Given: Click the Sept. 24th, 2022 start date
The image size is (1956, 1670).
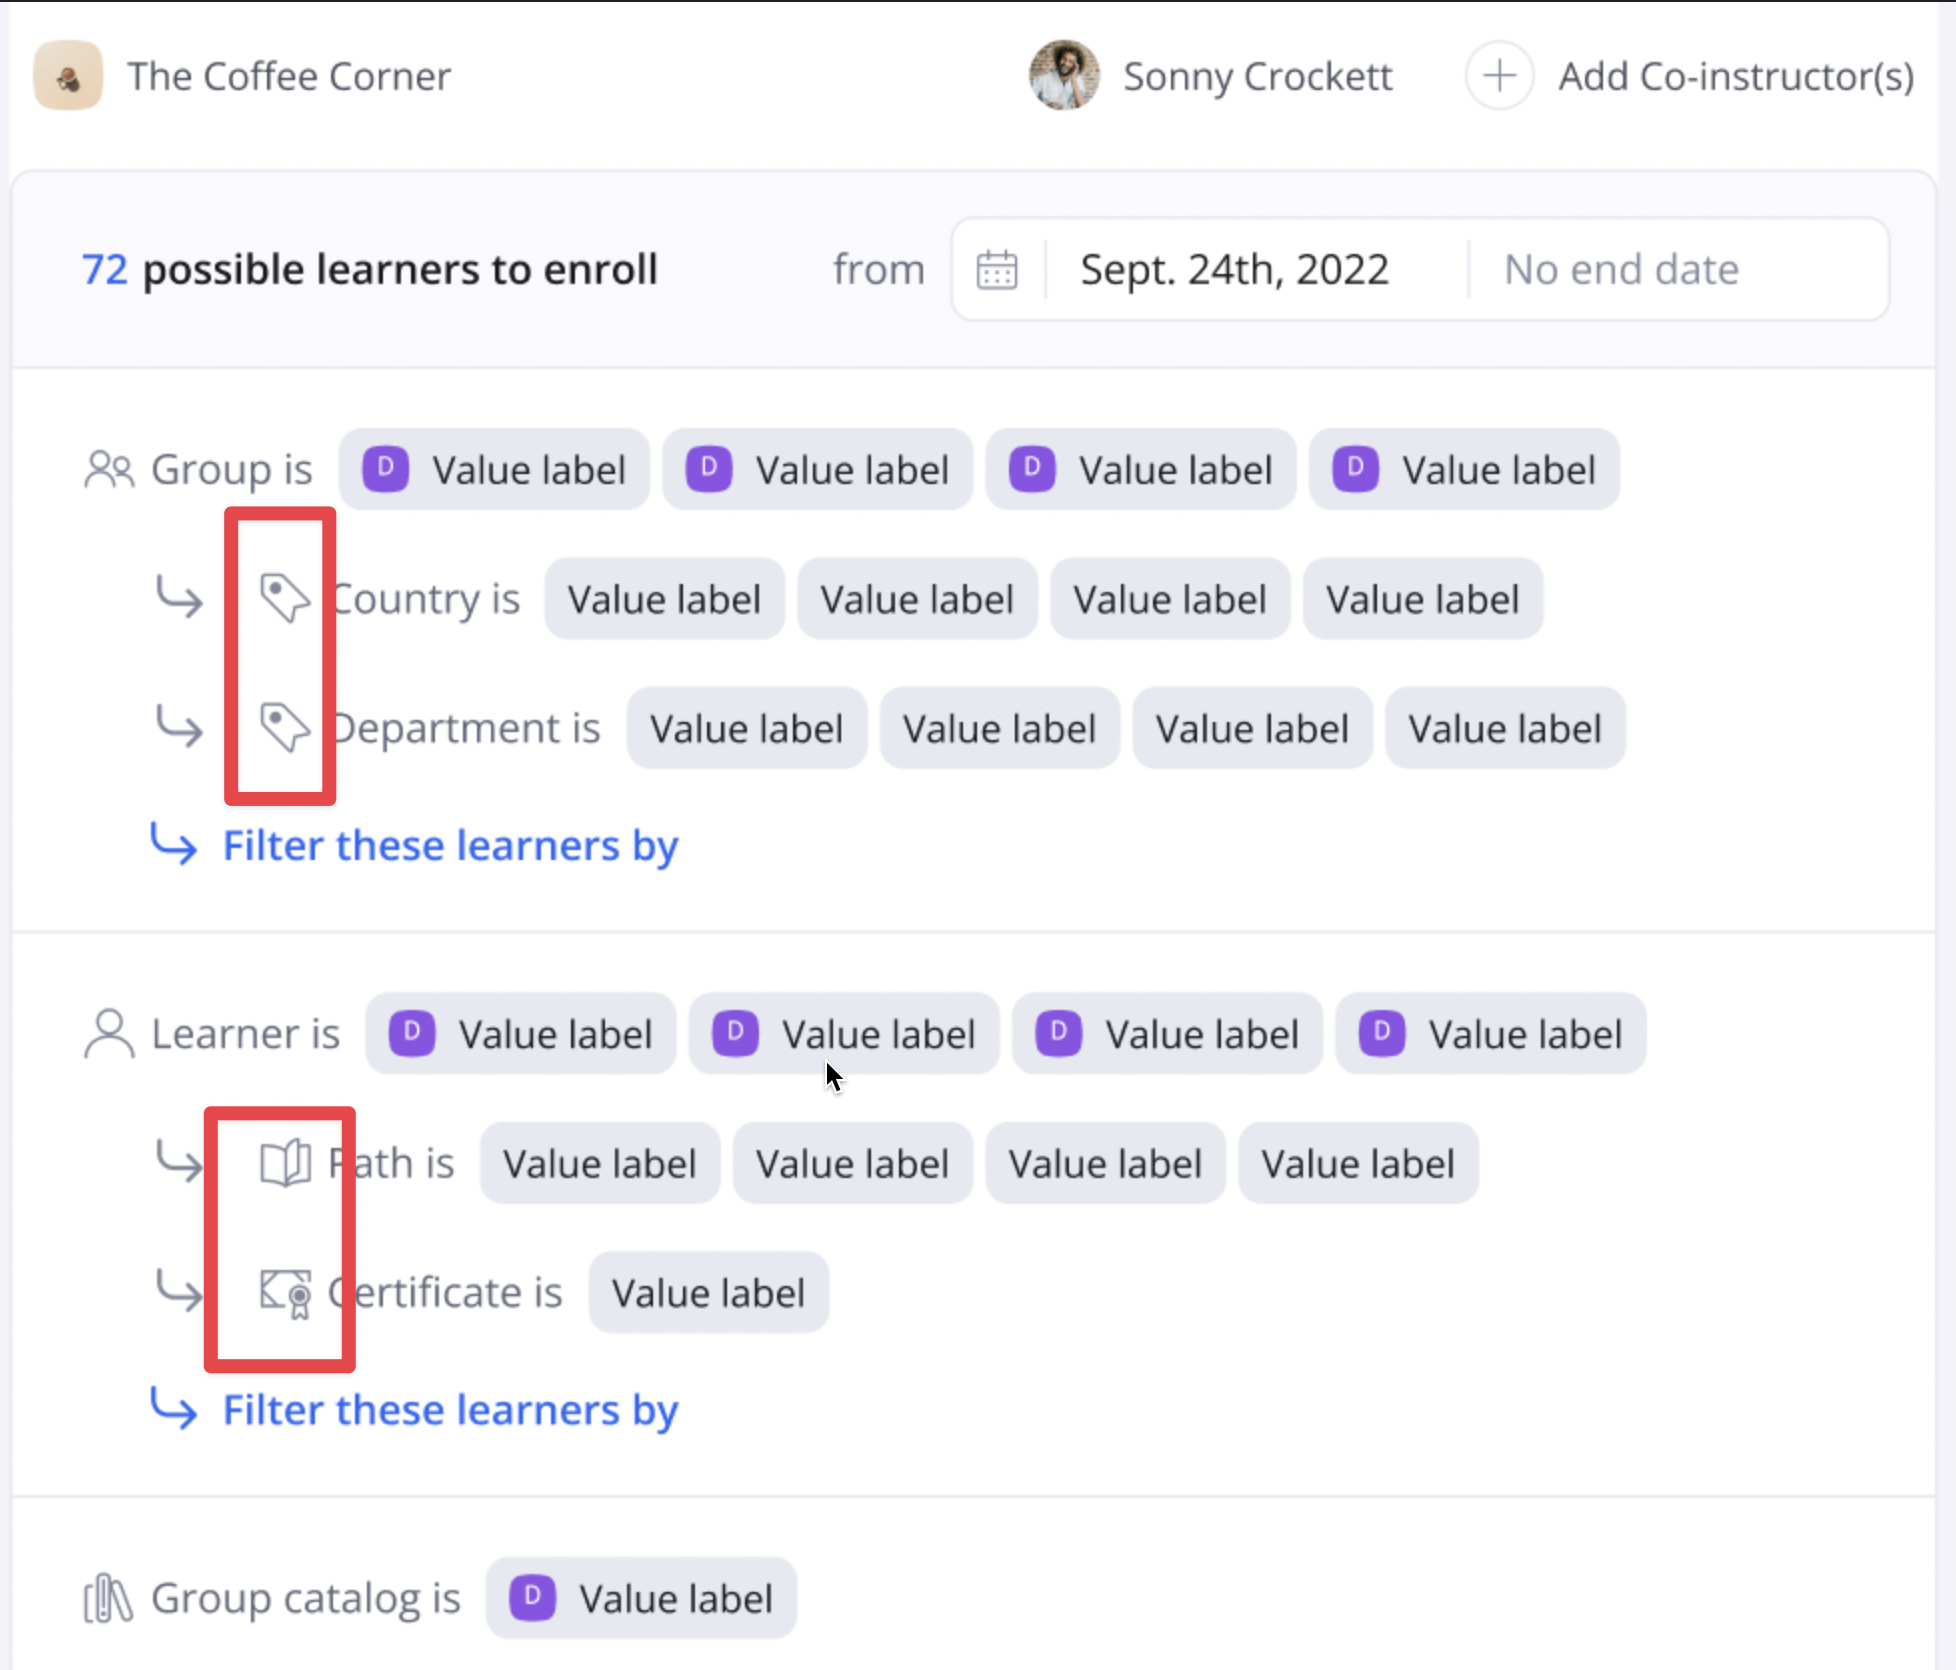Looking at the screenshot, I should click(1234, 270).
